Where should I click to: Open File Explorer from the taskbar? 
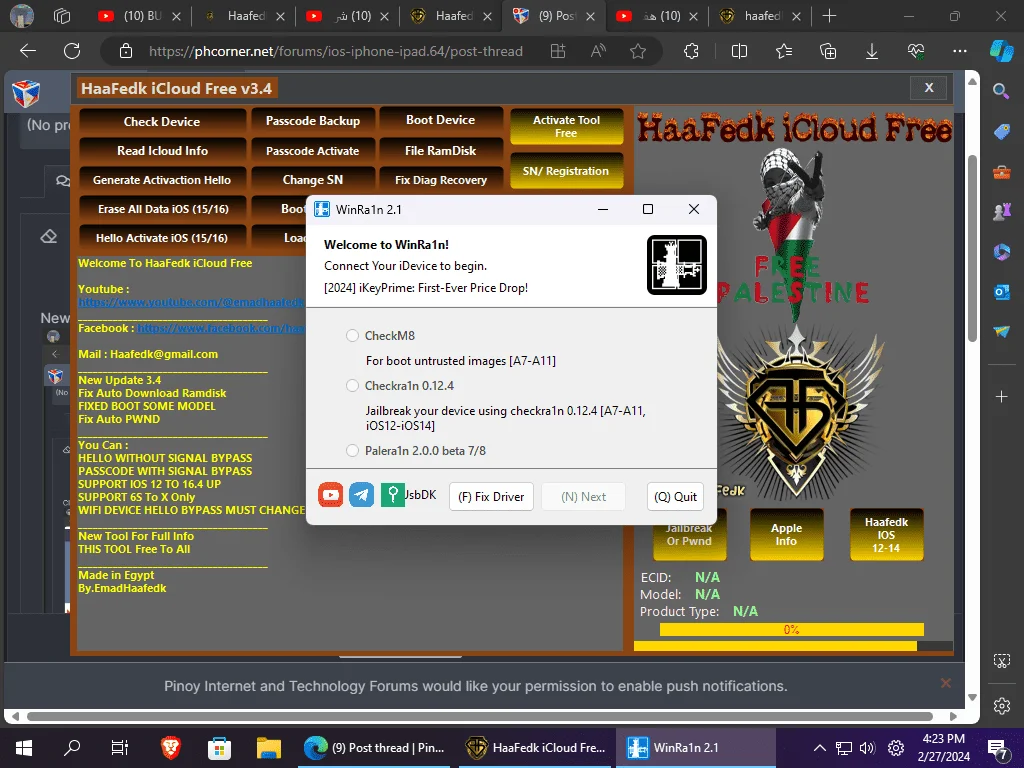(x=268, y=748)
